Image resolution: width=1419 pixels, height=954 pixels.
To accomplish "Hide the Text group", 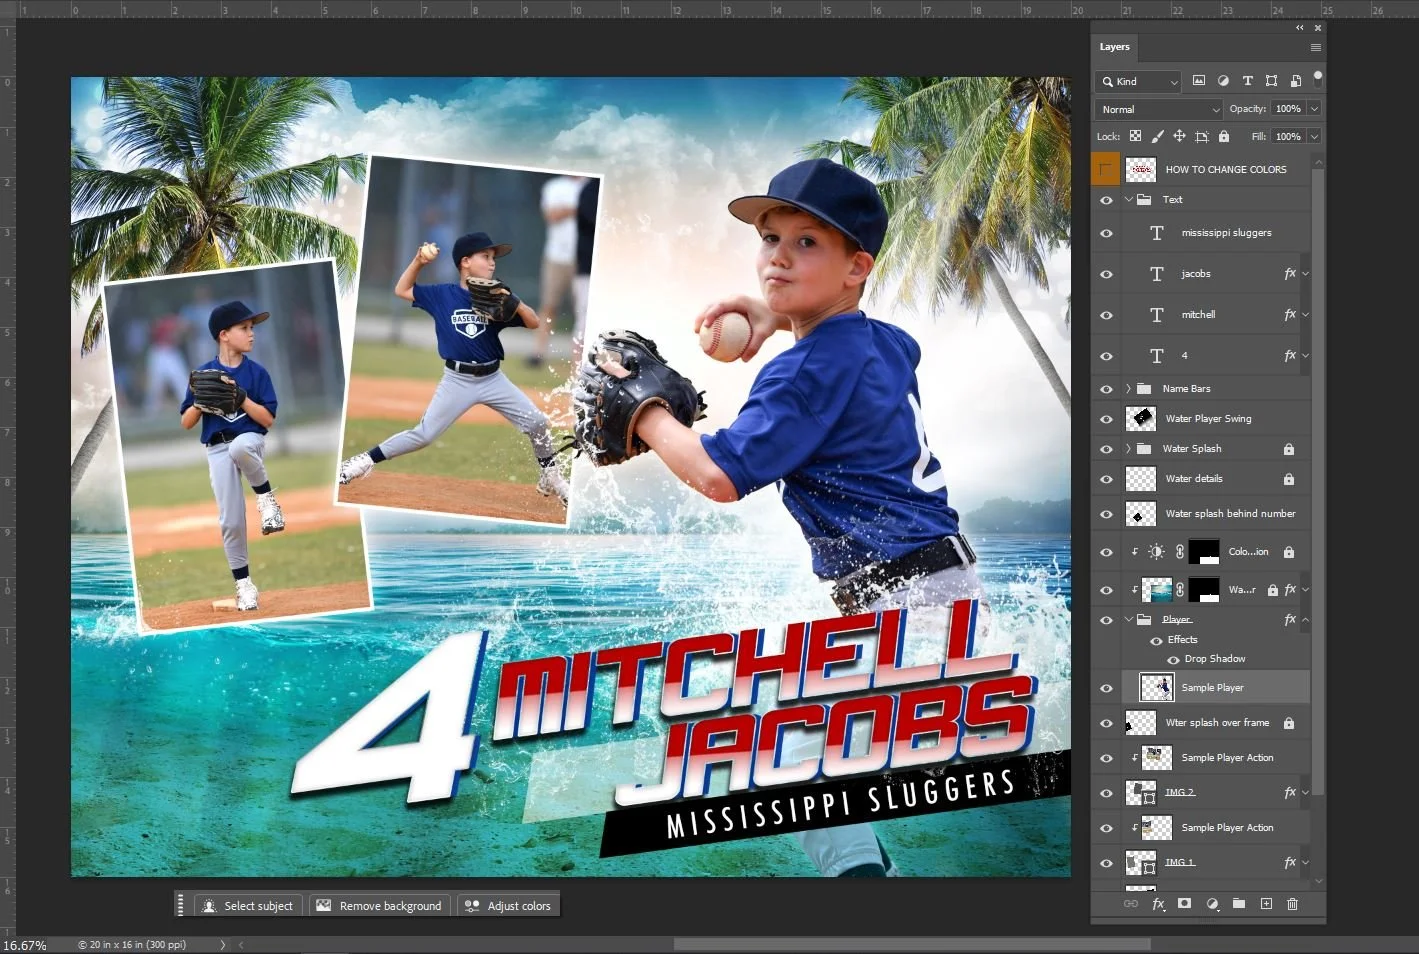I will (1106, 200).
